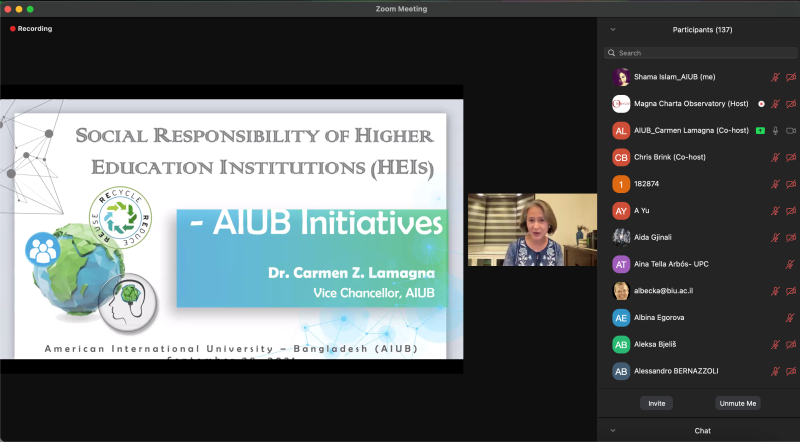Toggle the muted microphone for participant 182874
Viewport: 800px width, 442px height.
(775, 184)
